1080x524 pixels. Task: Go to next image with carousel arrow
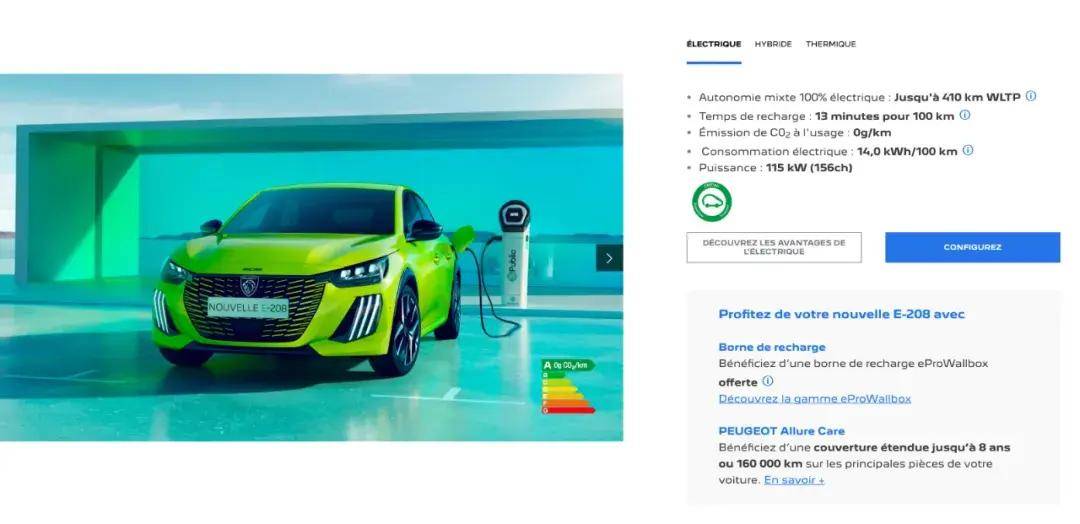click(609, 258)
